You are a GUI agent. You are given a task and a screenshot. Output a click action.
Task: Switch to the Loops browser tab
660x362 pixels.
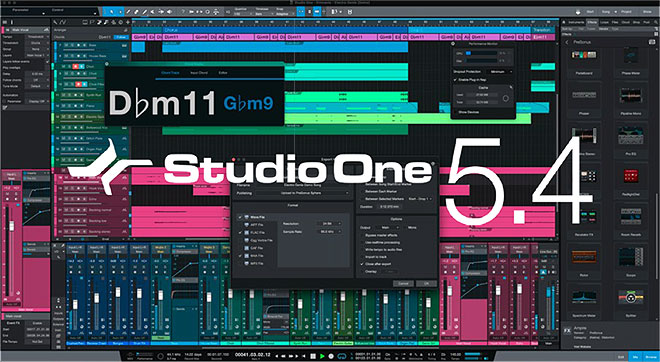(604, 22)
